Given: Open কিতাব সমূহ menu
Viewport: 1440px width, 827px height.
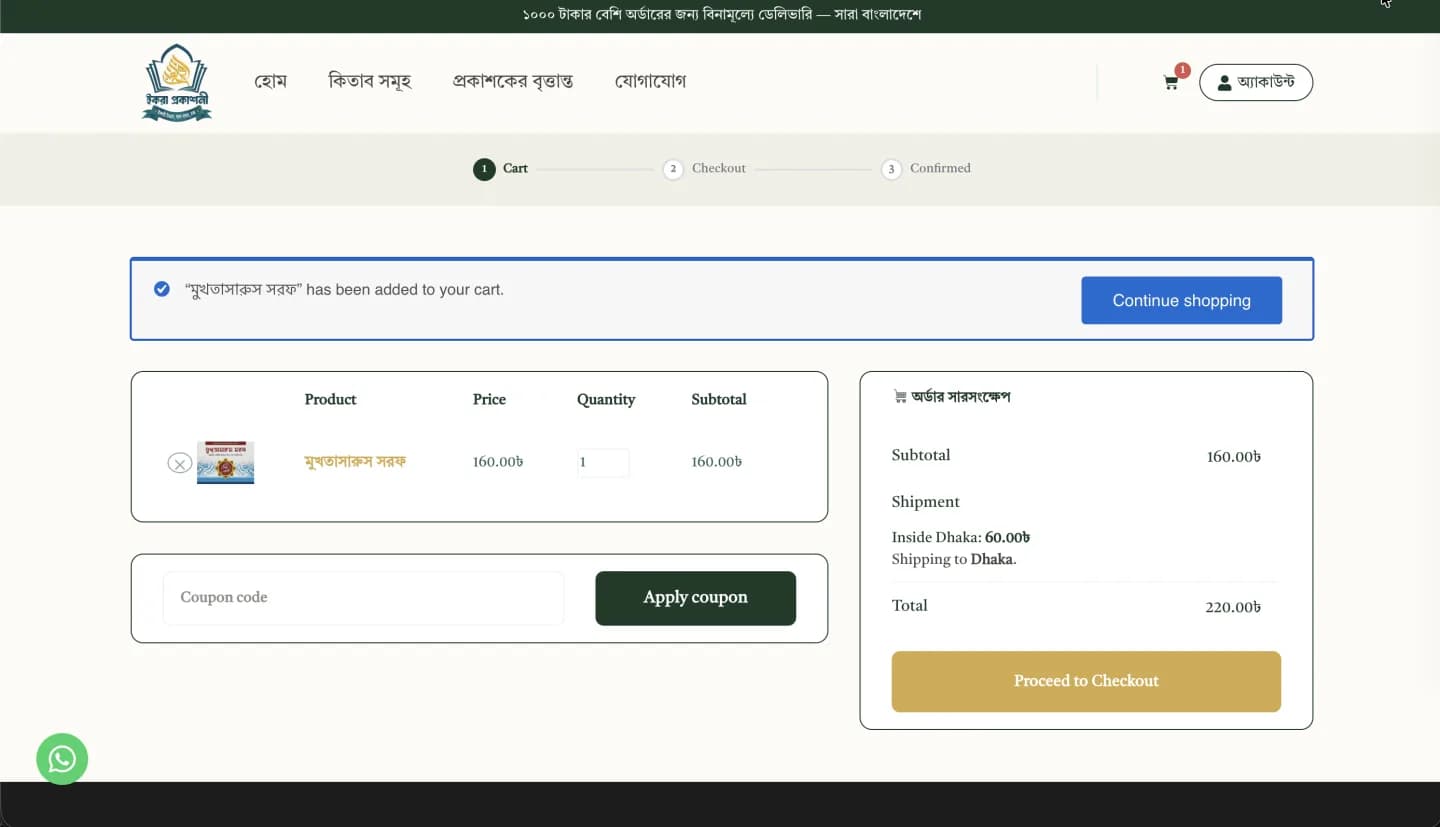Looking at the screenshot, I should 370,81.
